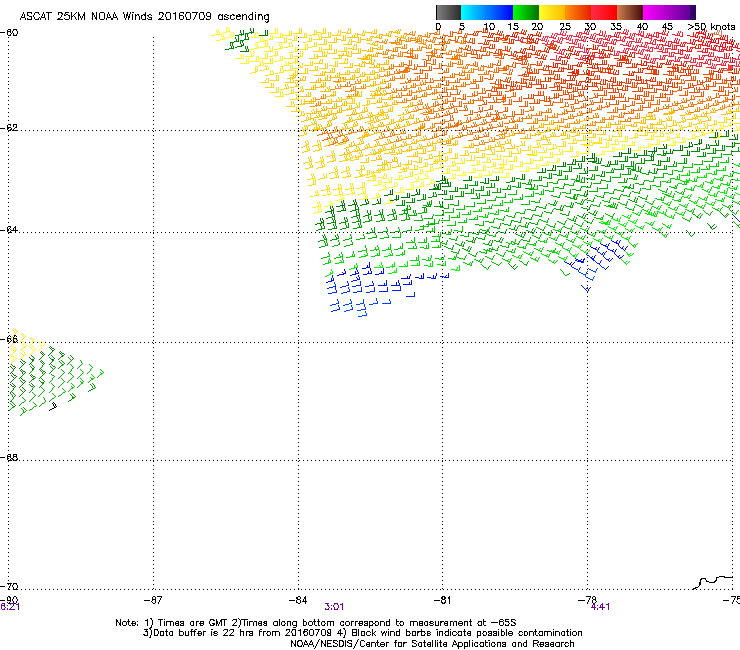This screenshot has height=650, width=740.
Task: Click the purple 3:01 time stamp
Action: point(334,607)
